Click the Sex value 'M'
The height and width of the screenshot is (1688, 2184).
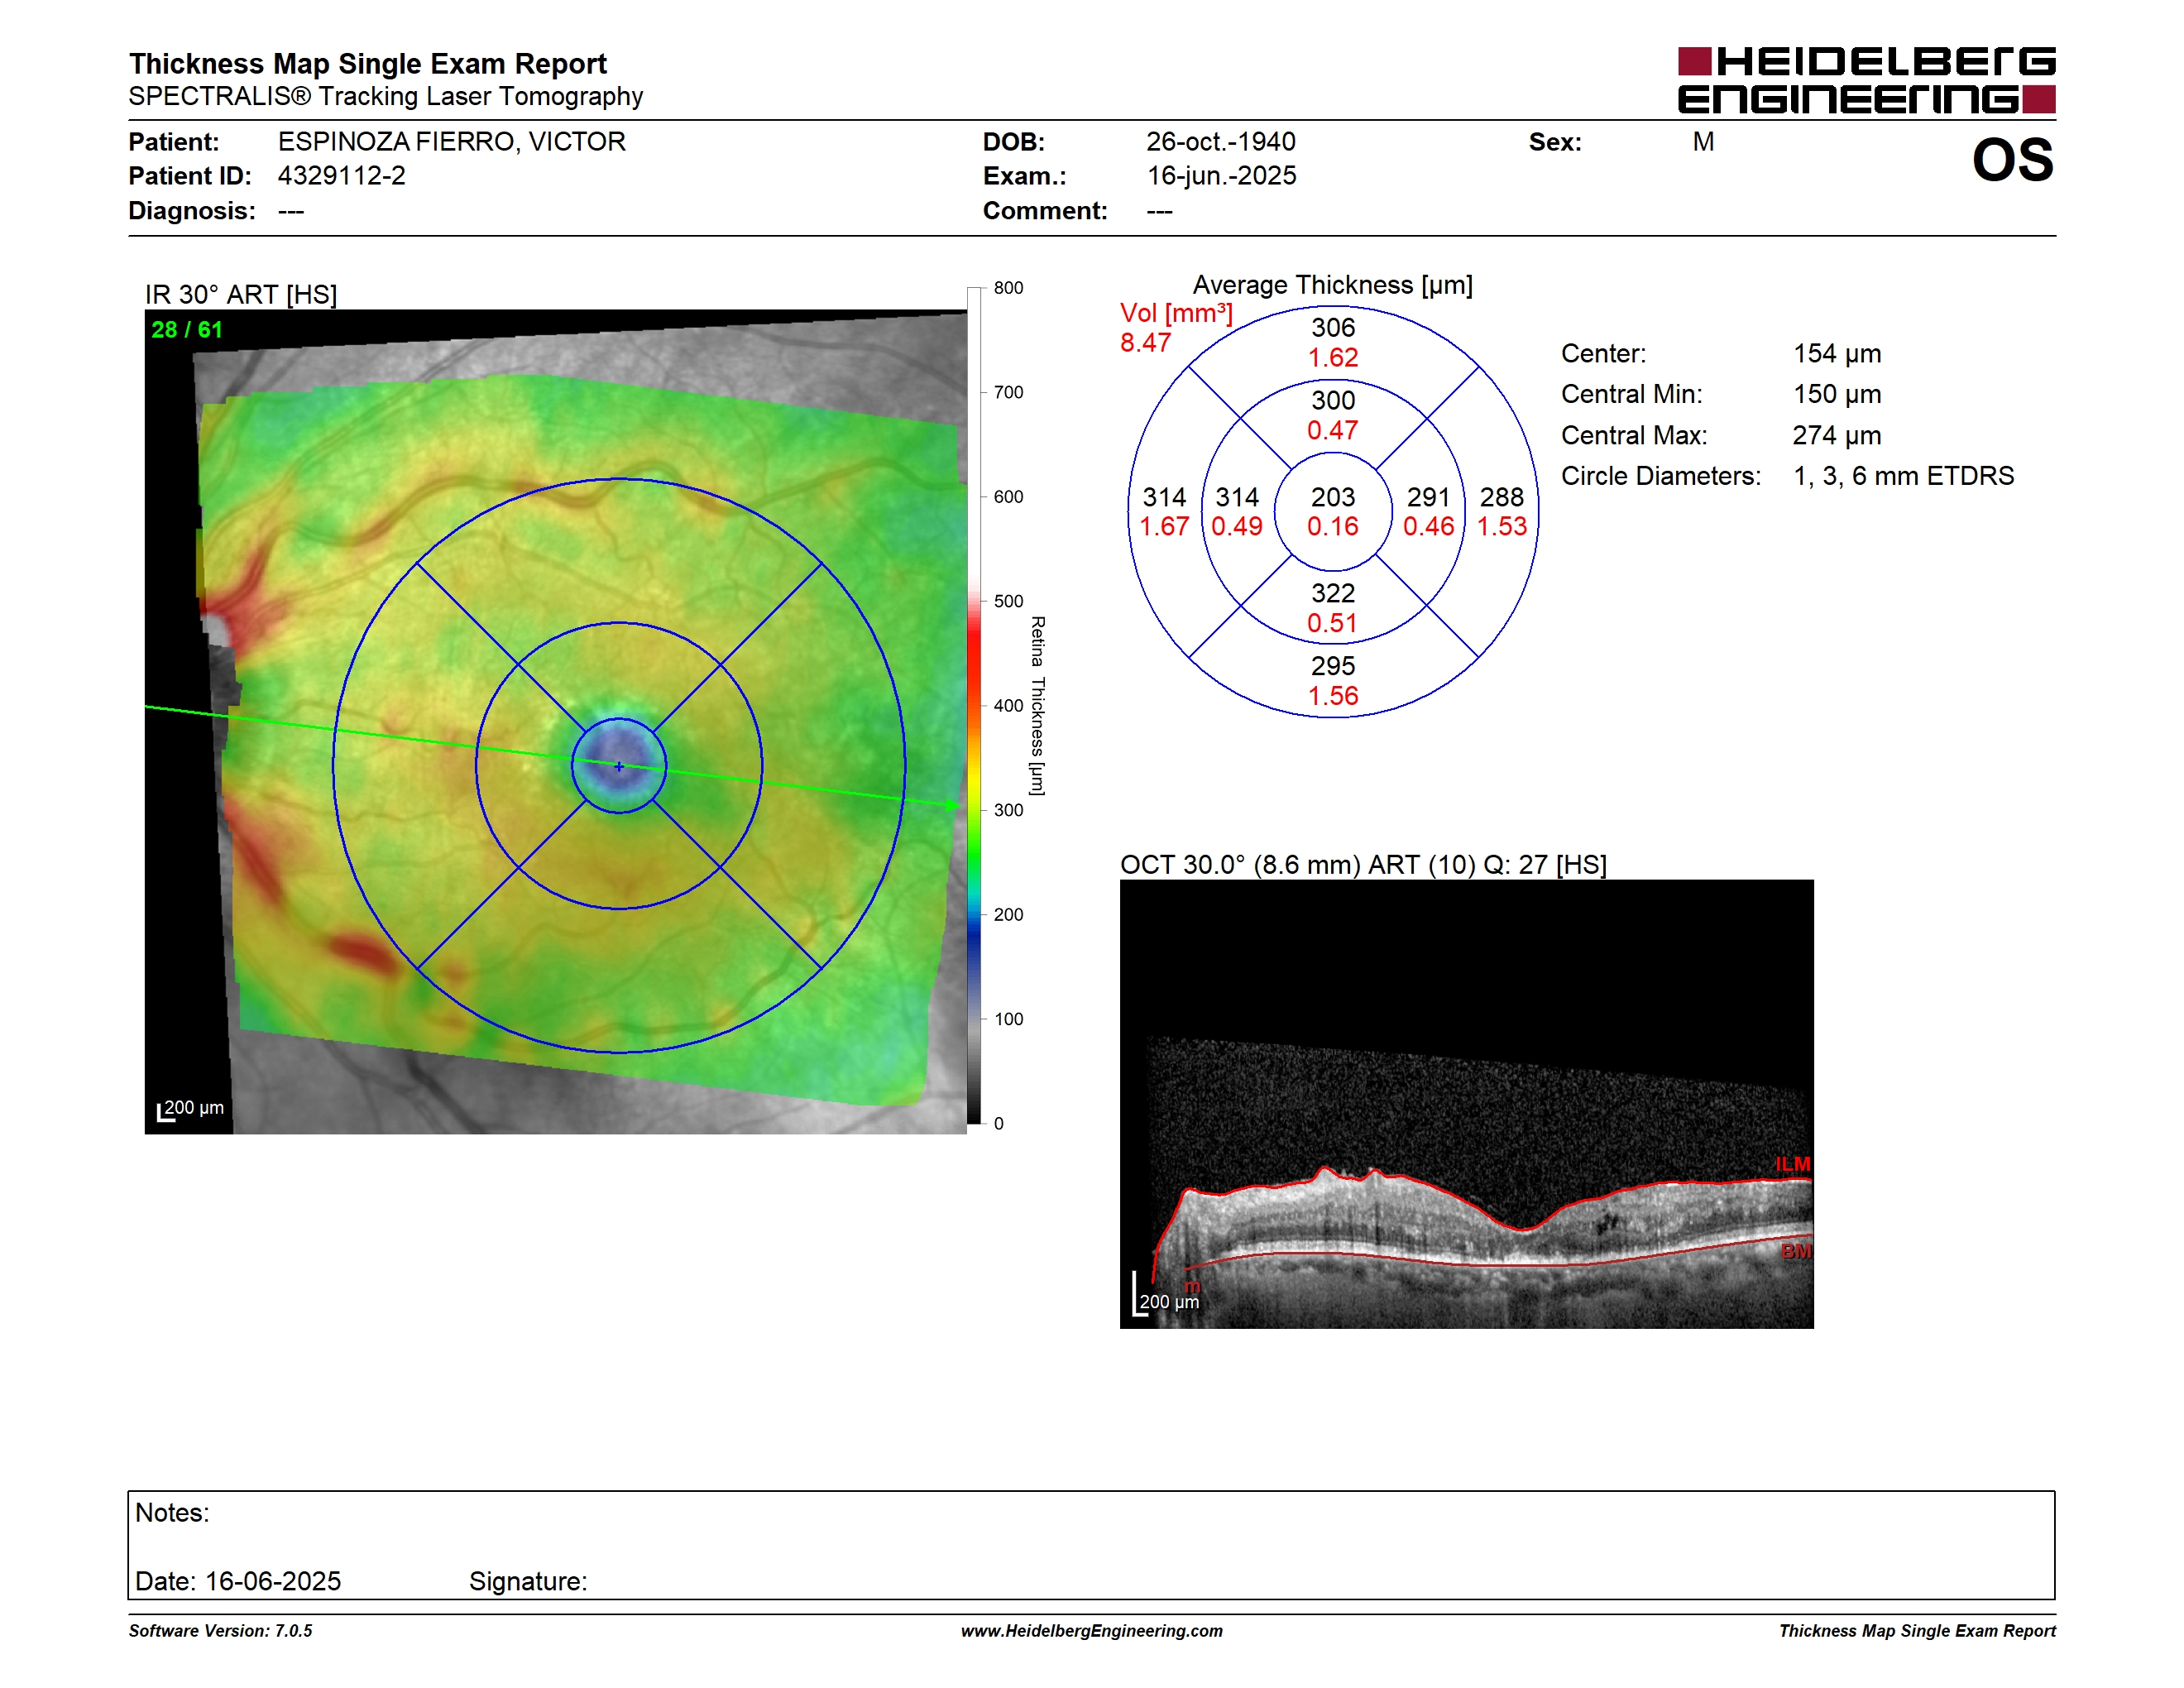(1703, 142)
